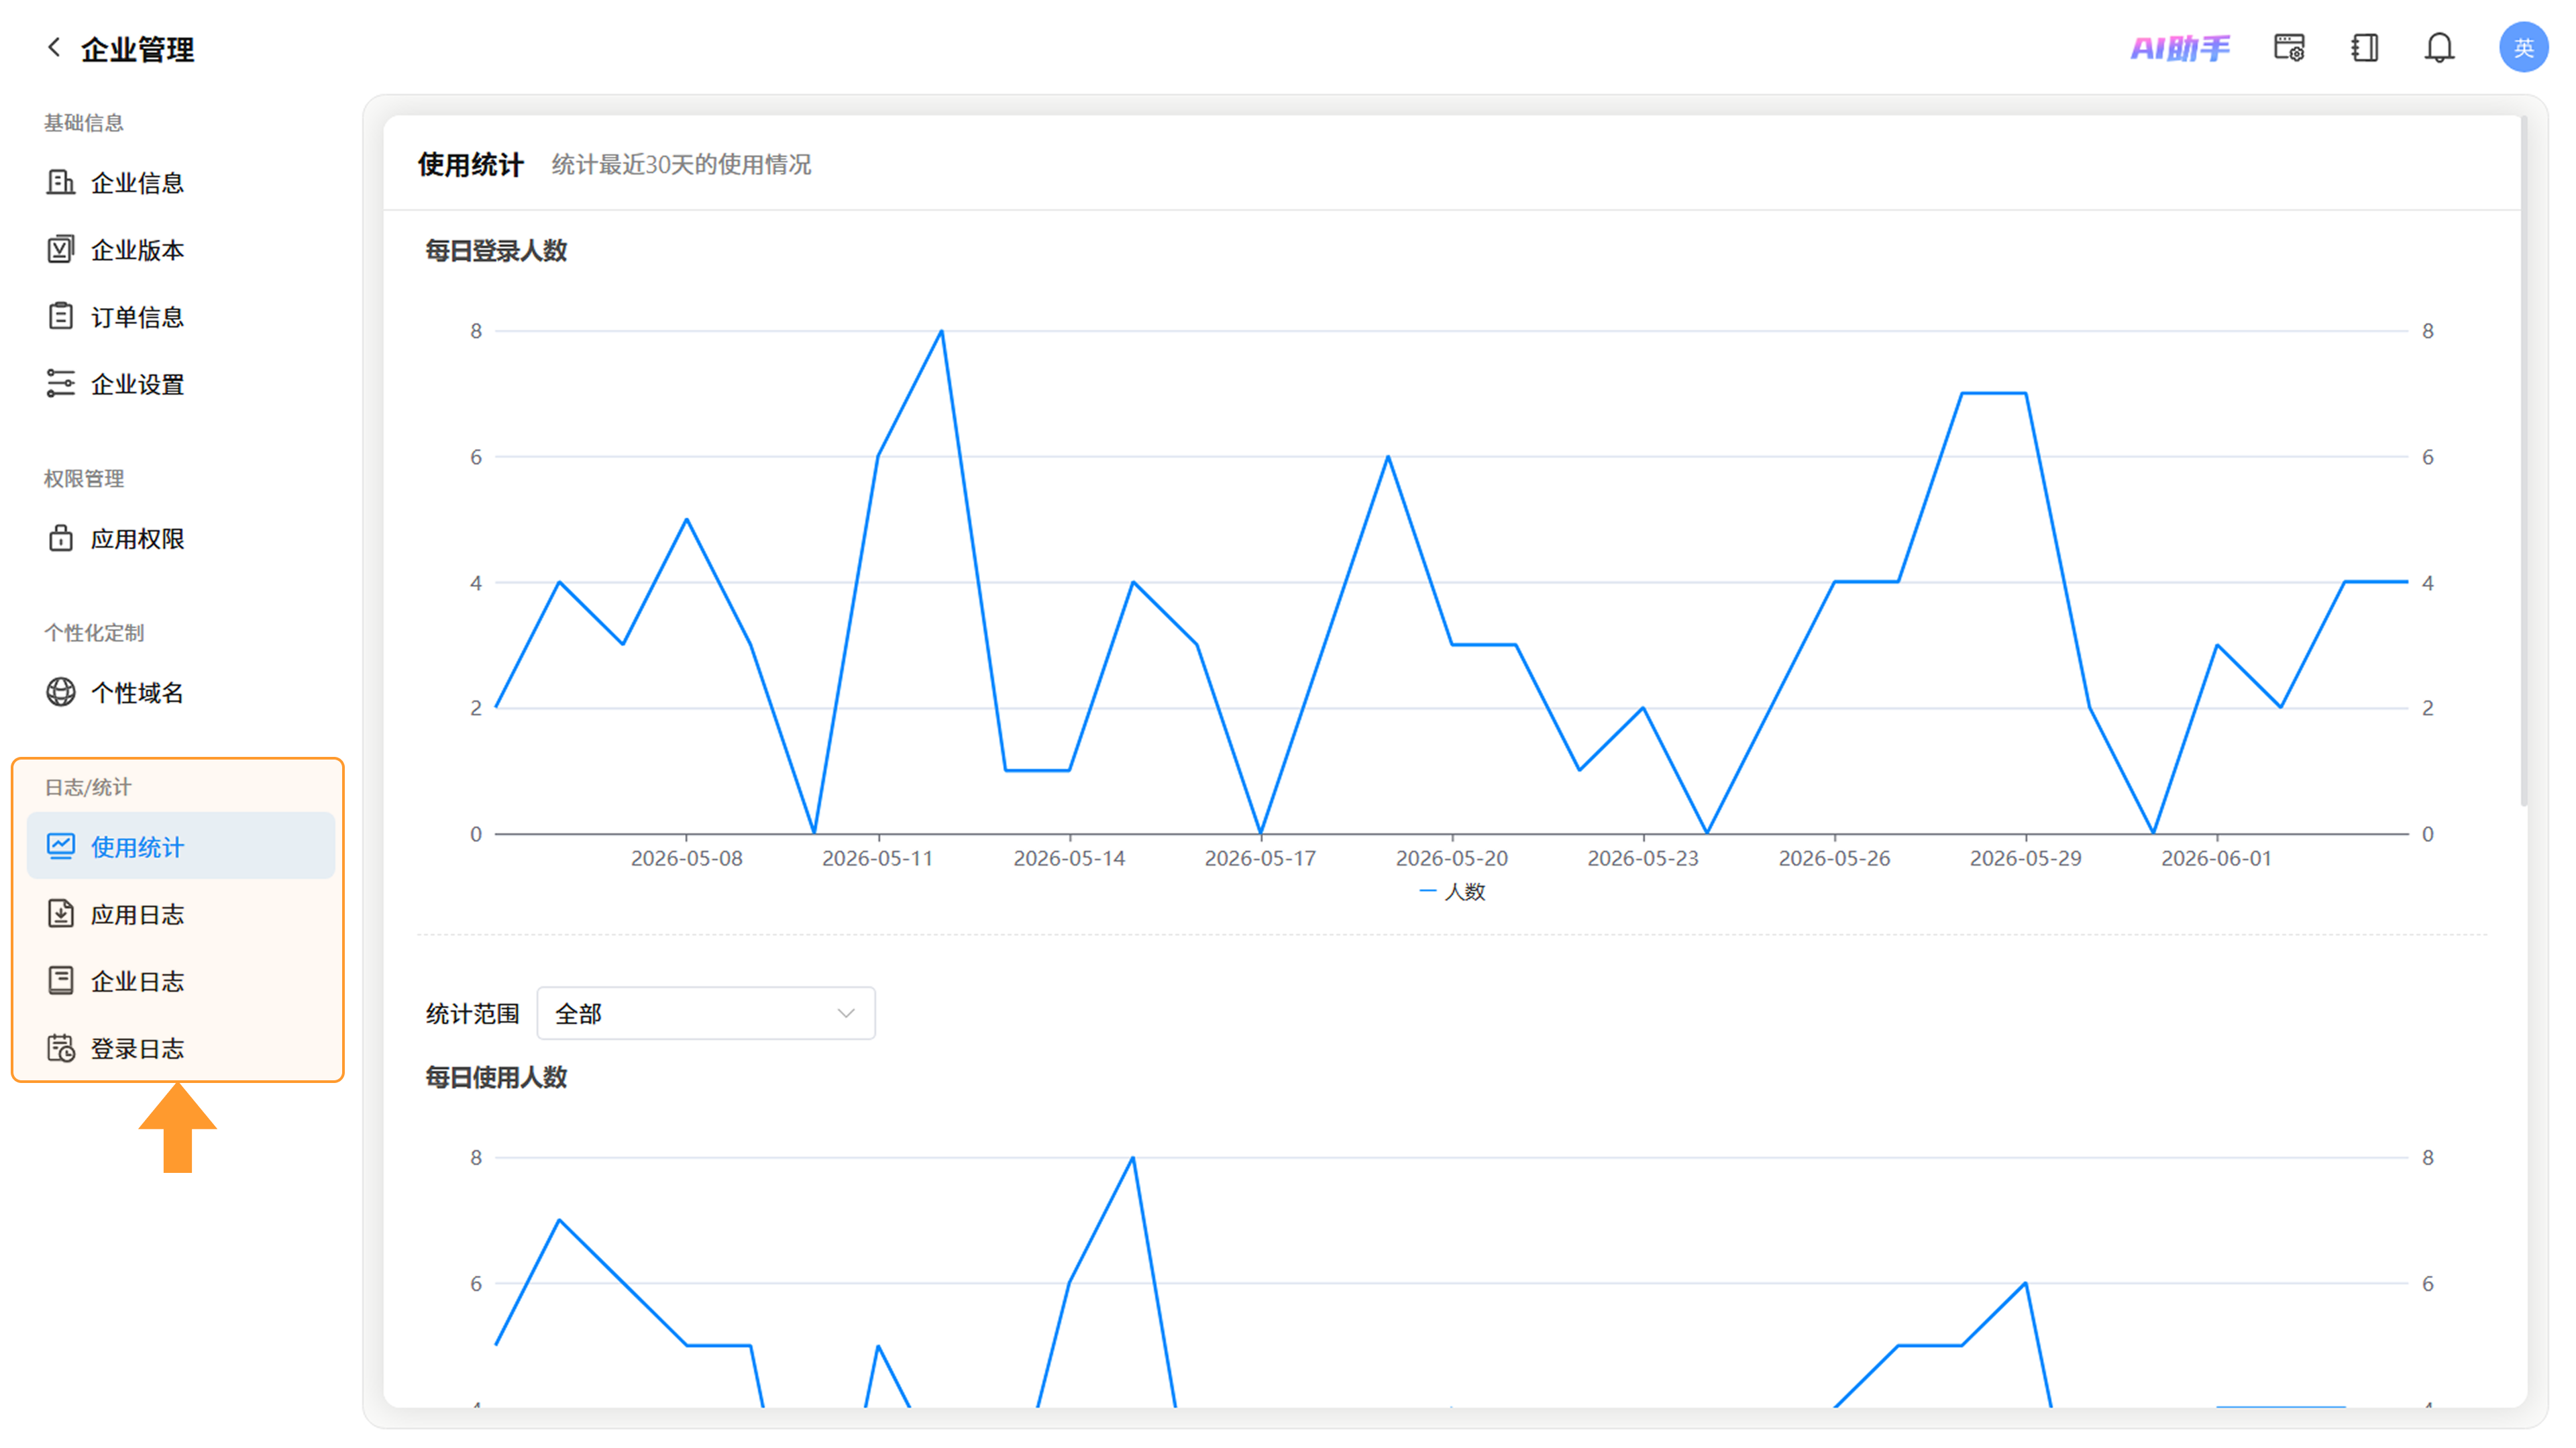Open 企业设置 menu item
Screen dimensions: 2576x1448
coord(181,383)
